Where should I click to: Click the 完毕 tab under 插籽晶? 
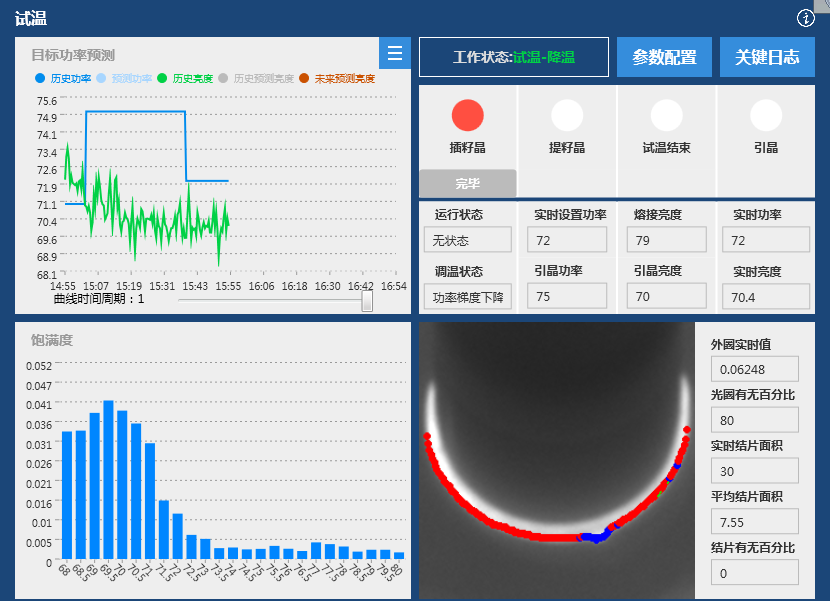point(467,184)
